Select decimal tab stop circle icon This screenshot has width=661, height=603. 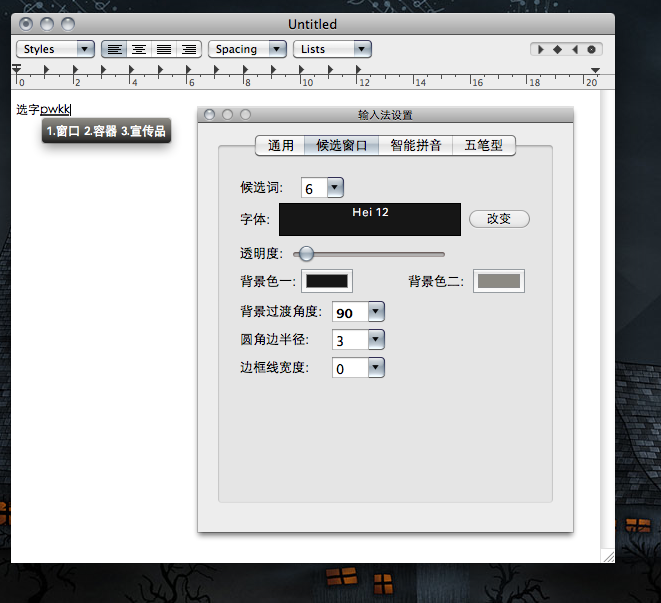(591, 49)
